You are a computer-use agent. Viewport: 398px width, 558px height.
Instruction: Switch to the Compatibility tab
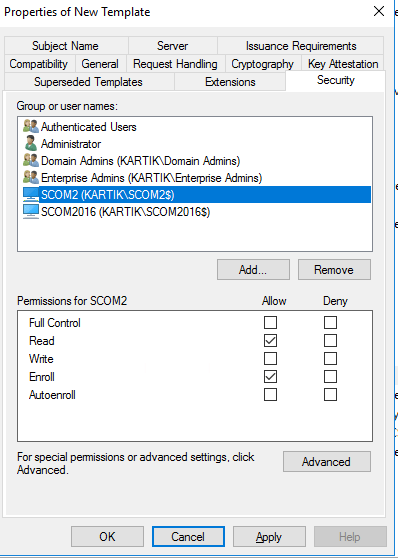pyautogui.click(x=39, y=64)
